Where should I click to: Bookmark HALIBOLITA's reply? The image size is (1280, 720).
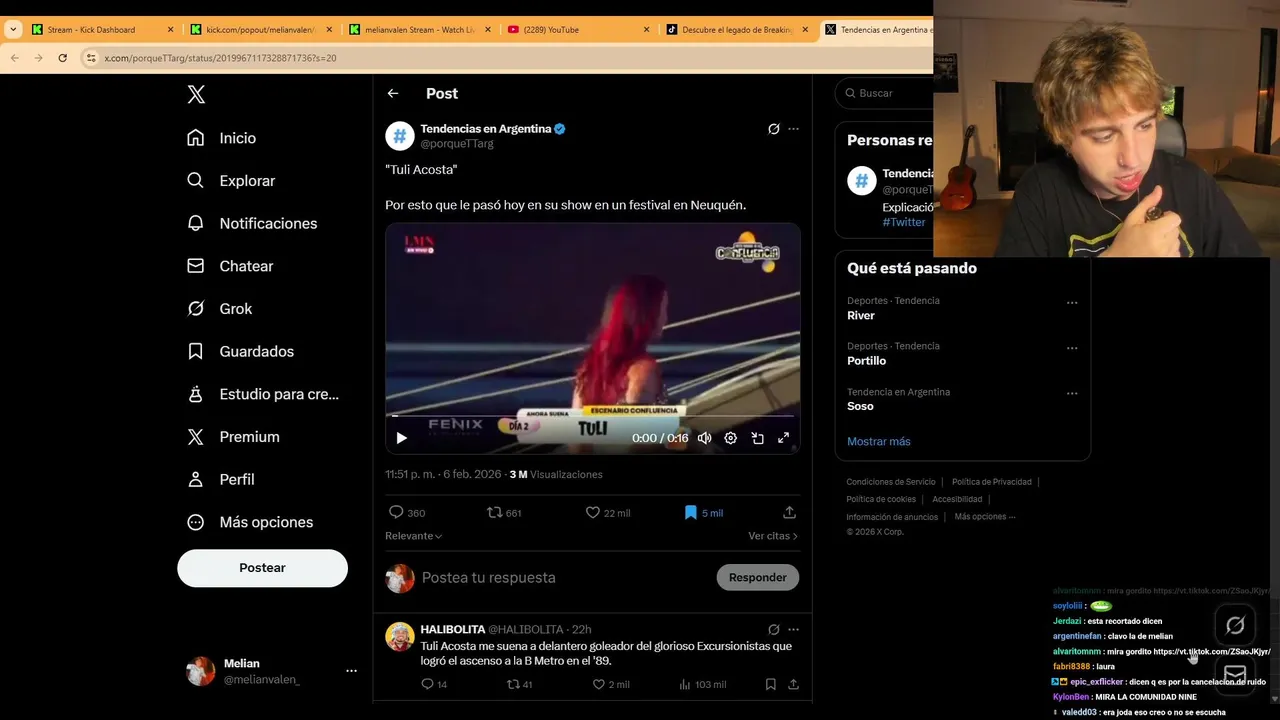770,684
